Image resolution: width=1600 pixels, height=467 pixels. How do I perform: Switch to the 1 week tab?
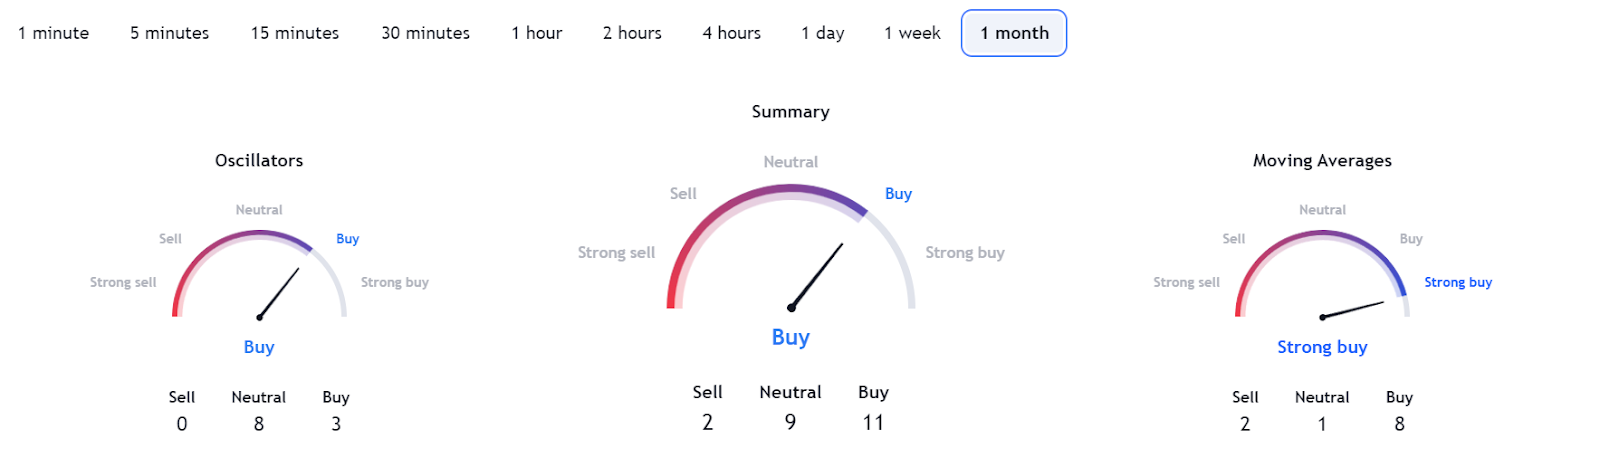coord(912,33)
